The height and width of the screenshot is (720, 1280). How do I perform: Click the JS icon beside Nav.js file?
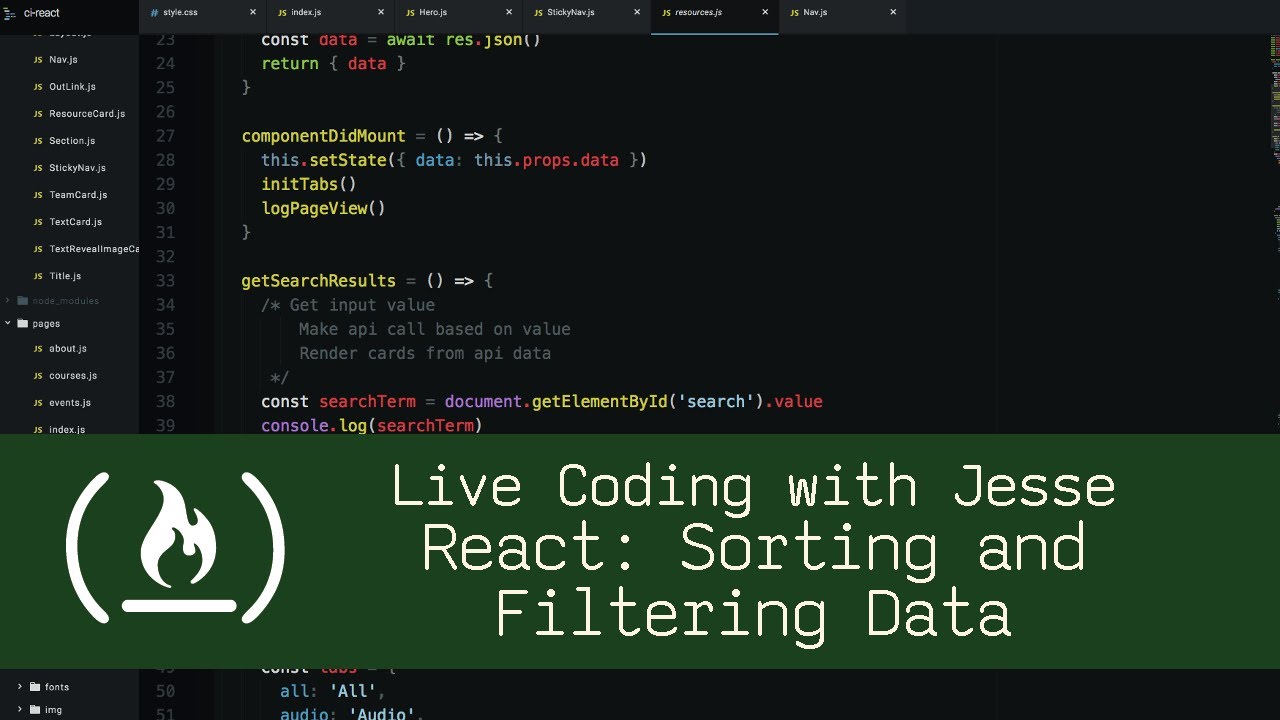(x=38, y=60)
